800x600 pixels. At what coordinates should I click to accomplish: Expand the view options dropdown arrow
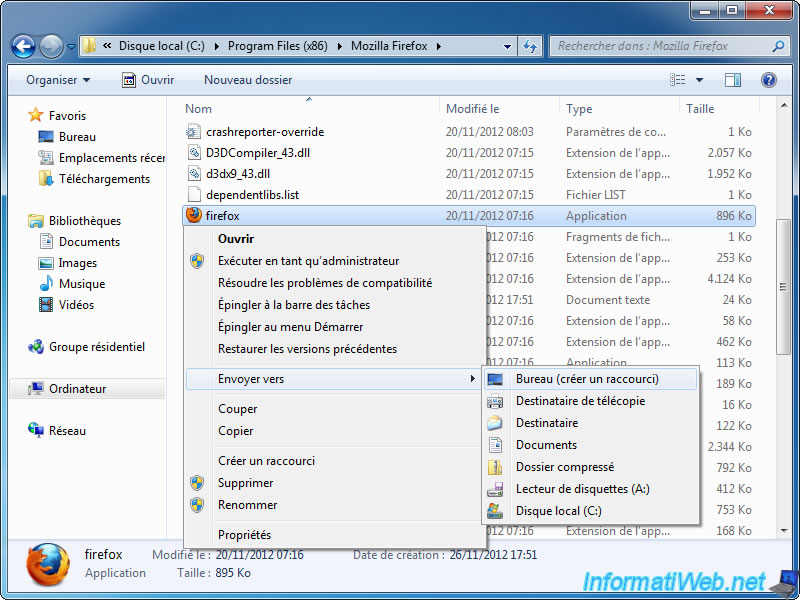[x=699, y=80]
